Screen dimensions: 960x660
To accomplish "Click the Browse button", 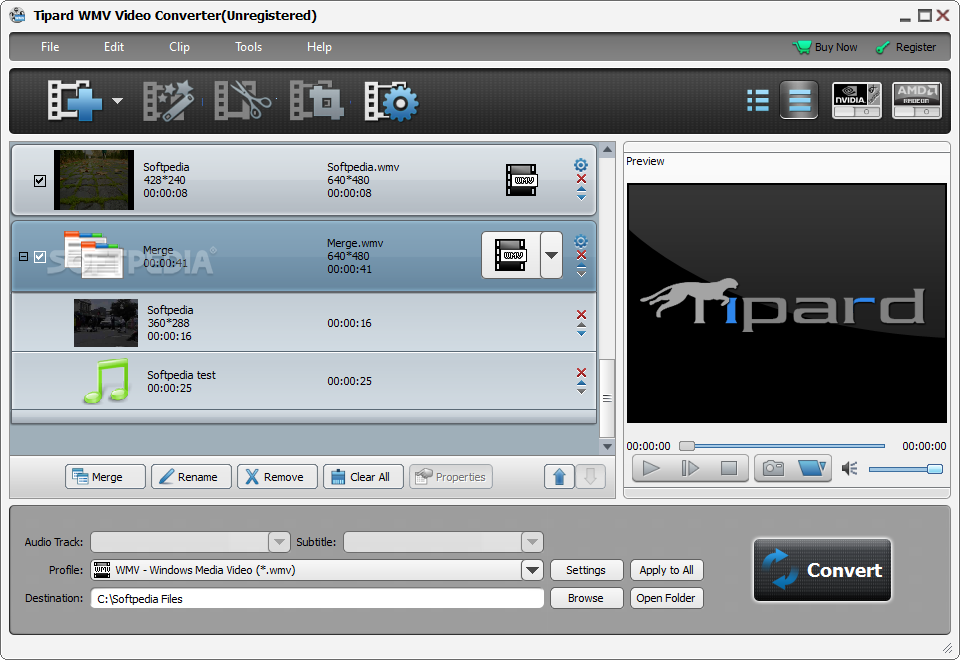I will [586, 598].
